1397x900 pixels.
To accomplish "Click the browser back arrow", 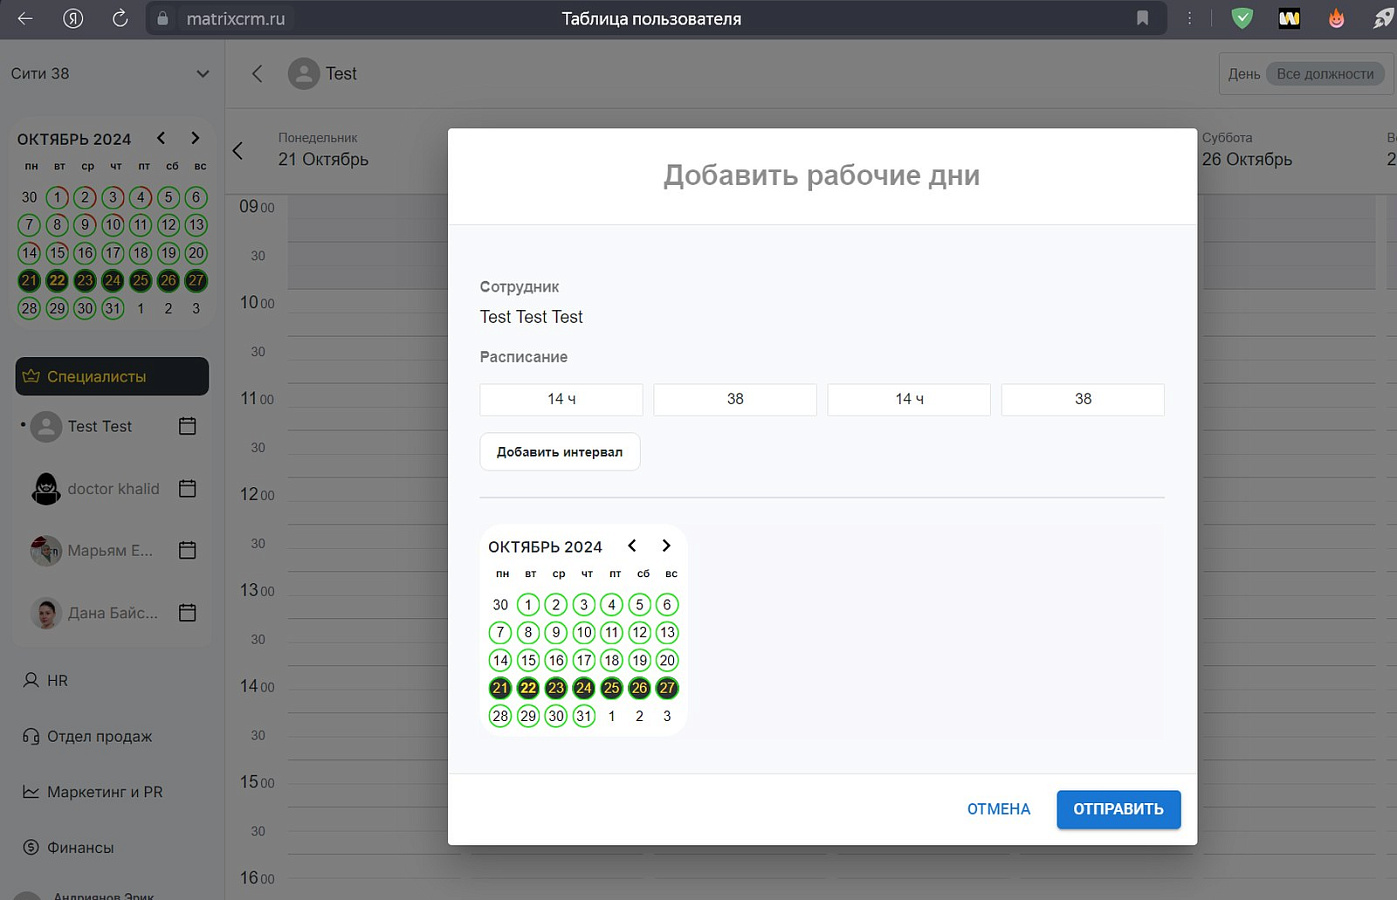I will 25,18.
